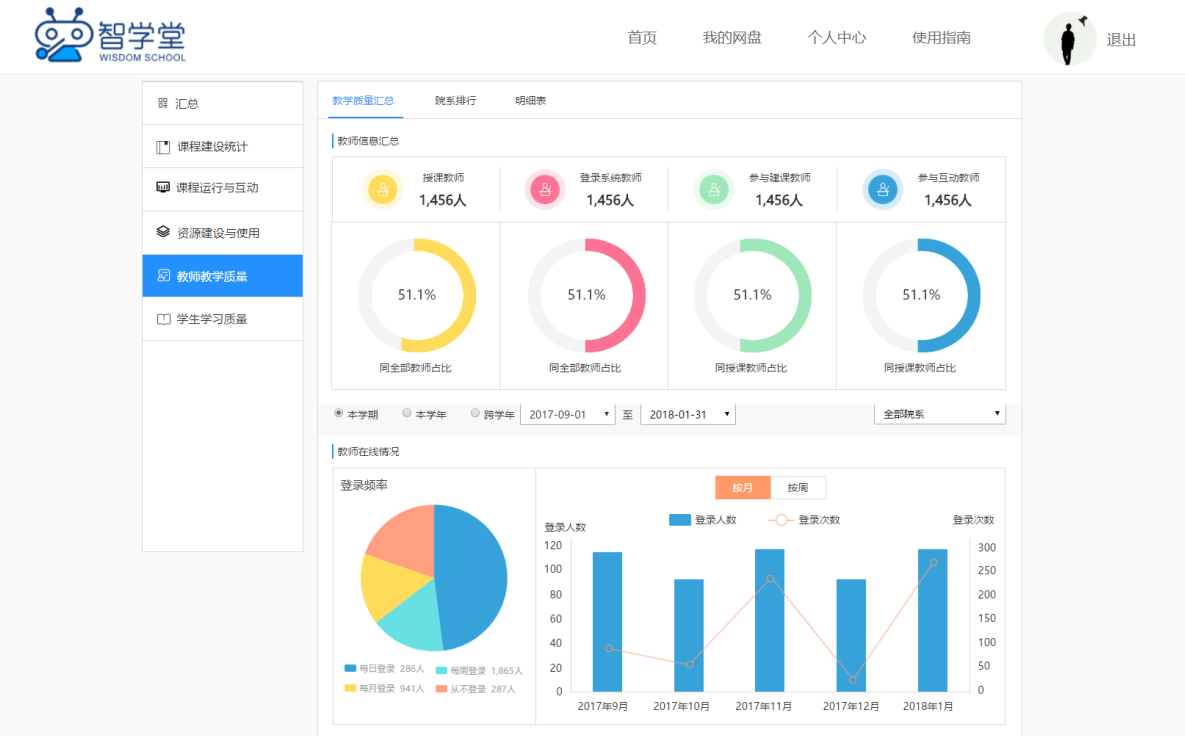Click the yellow 授课教师 icon
The height and width of the screenshot is (736, 1185).
[x=382, y=189]
